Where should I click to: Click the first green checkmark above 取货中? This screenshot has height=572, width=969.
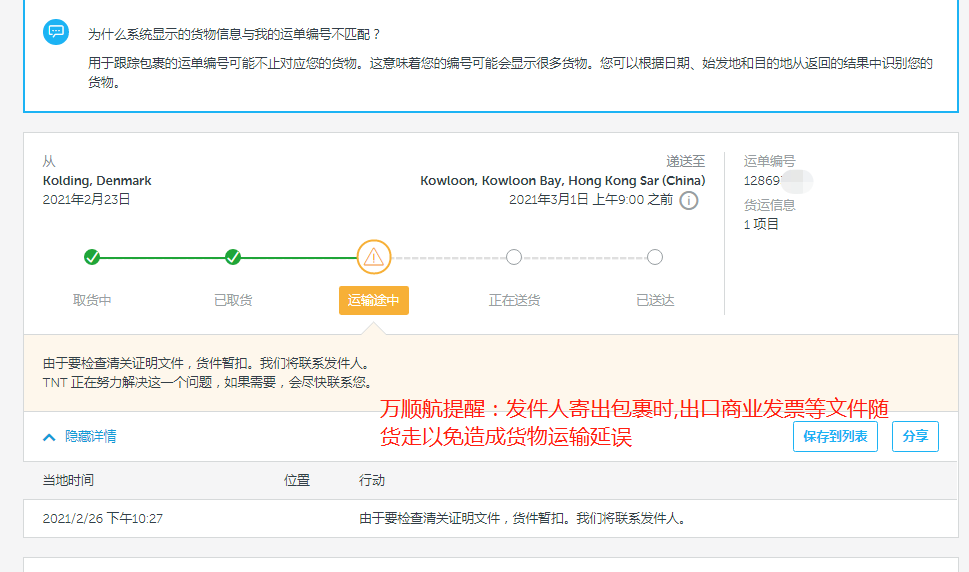click(92, 257)
